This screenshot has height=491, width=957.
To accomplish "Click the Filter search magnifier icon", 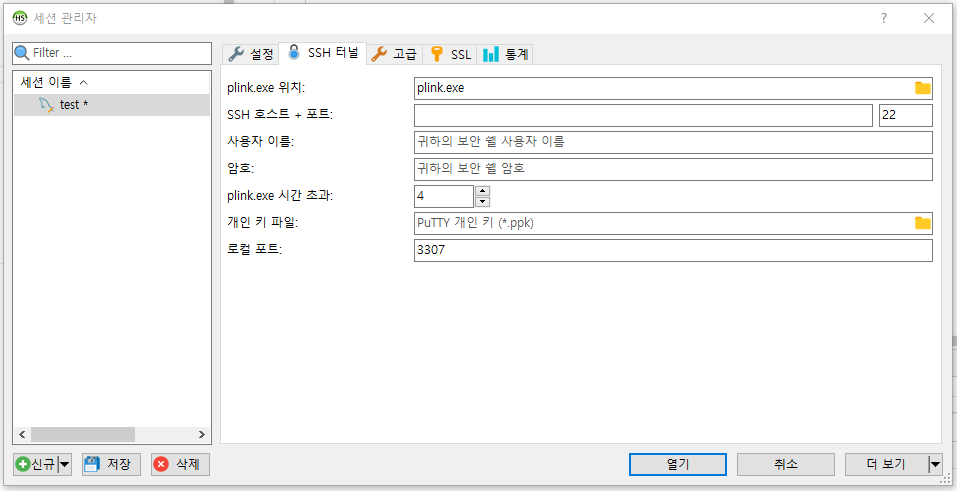I will (x=22, y=52).
